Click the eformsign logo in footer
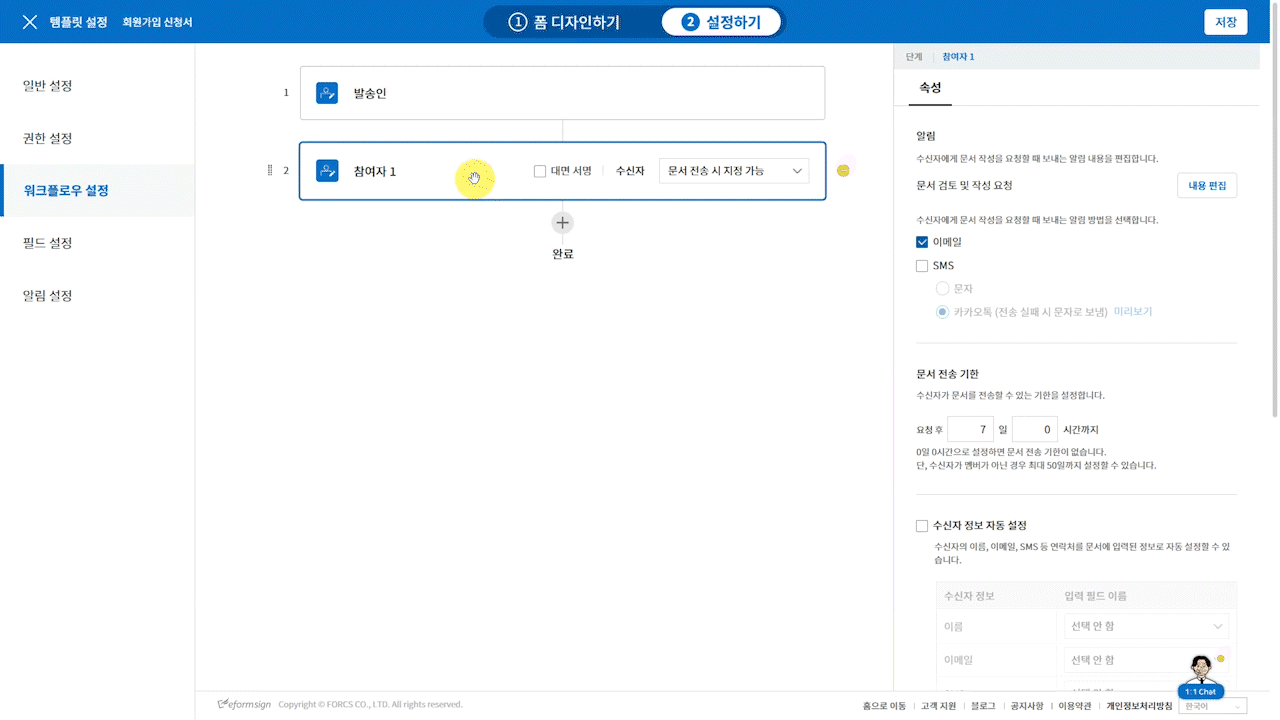 245,705
